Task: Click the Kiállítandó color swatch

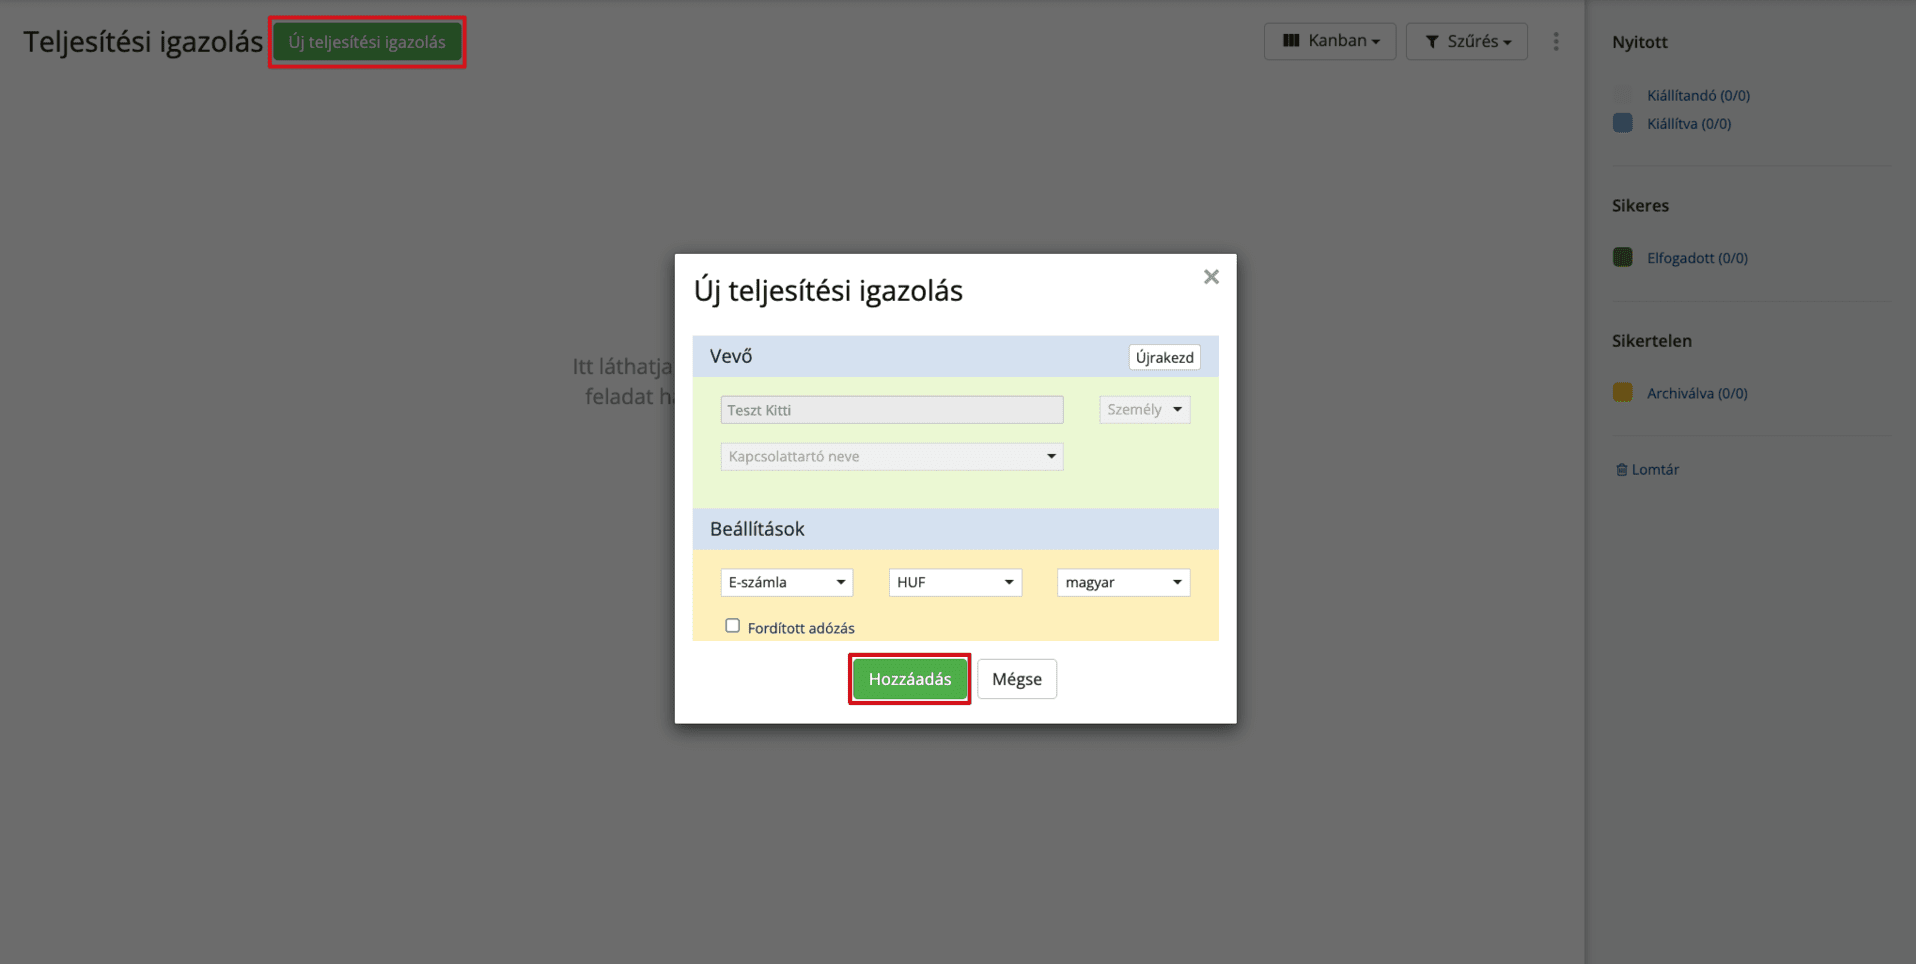Action: (1622, 95)
